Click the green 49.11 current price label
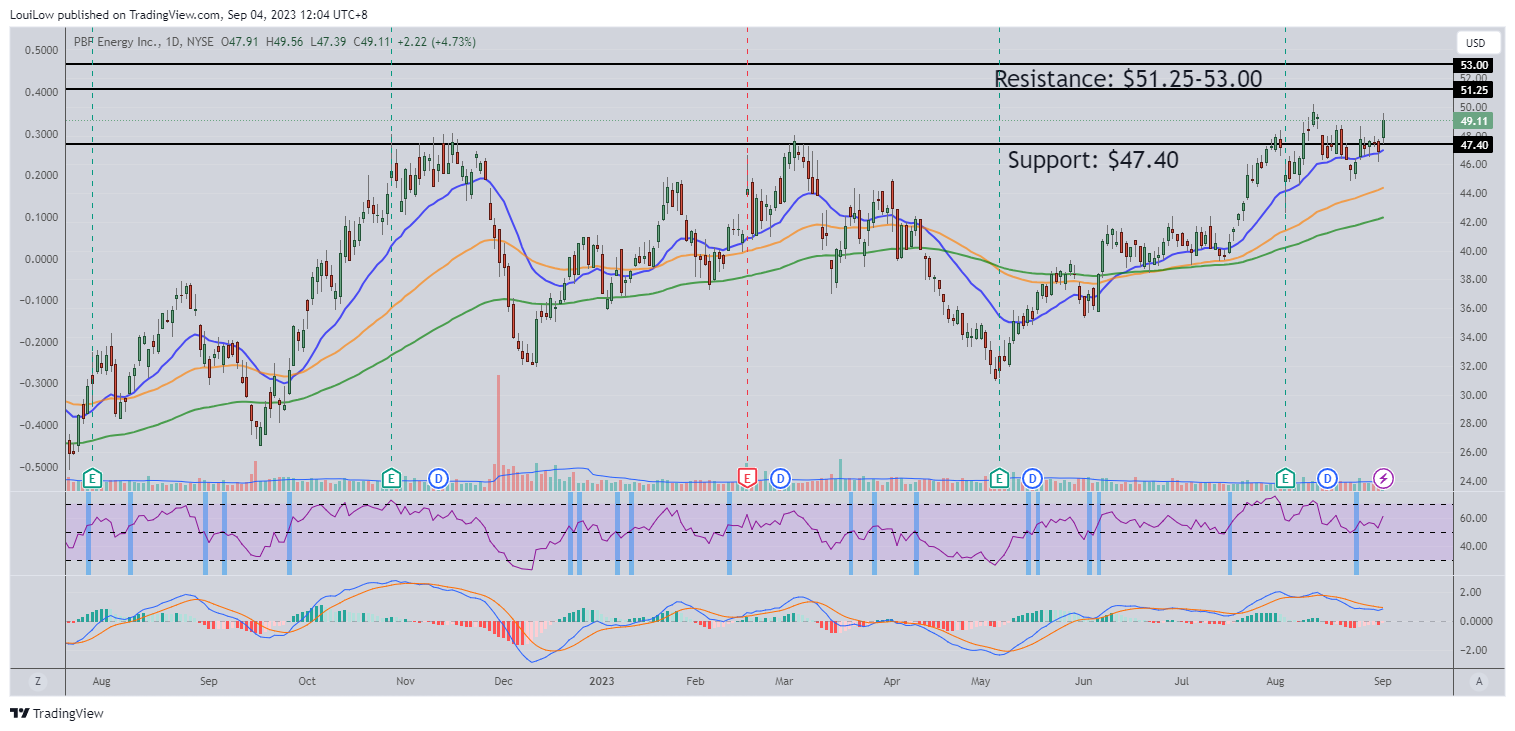 click(x=1474, y=120)
